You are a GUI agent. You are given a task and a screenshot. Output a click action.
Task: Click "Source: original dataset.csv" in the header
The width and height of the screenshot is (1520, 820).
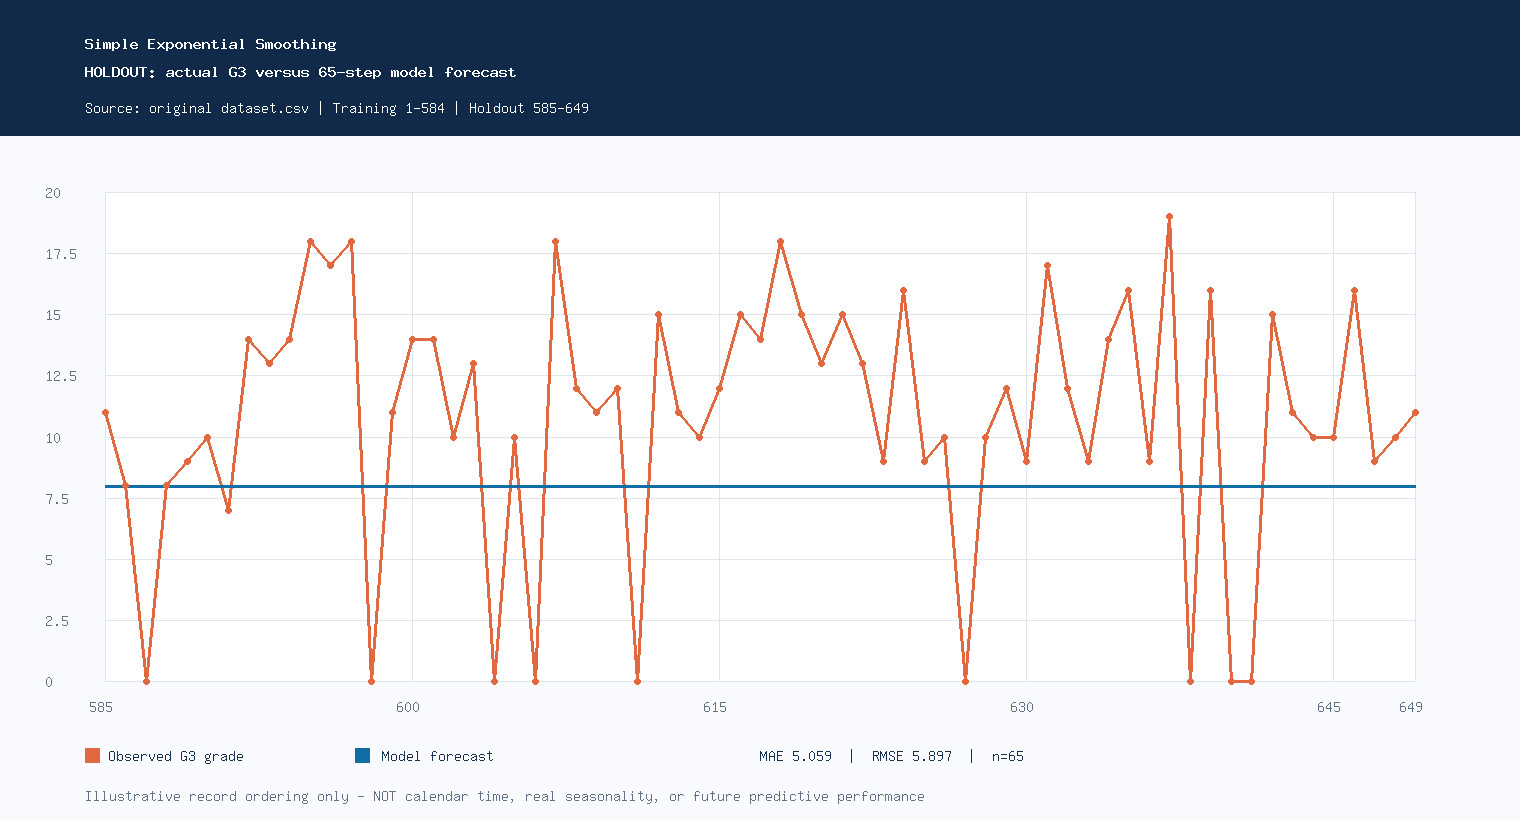pyautogui.click(x=197, y=108)
